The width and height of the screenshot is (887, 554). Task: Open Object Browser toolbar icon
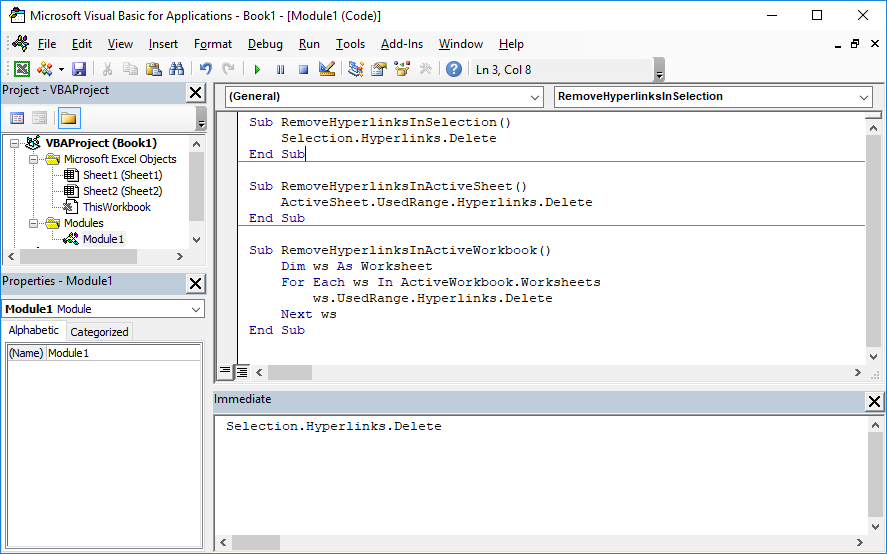coord(402,69)
